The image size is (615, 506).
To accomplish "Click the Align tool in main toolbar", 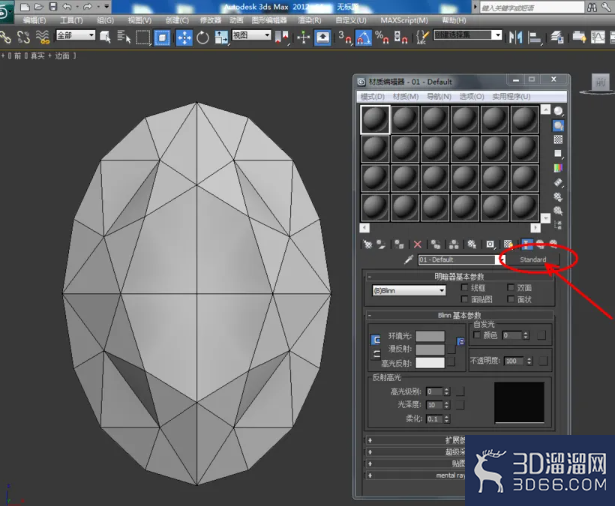I will click(535, 38).
